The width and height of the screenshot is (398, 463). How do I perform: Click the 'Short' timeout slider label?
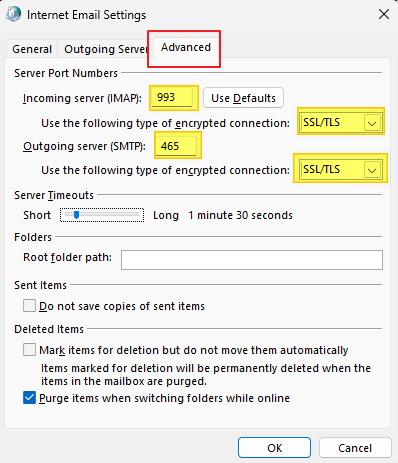click(37, 215)
